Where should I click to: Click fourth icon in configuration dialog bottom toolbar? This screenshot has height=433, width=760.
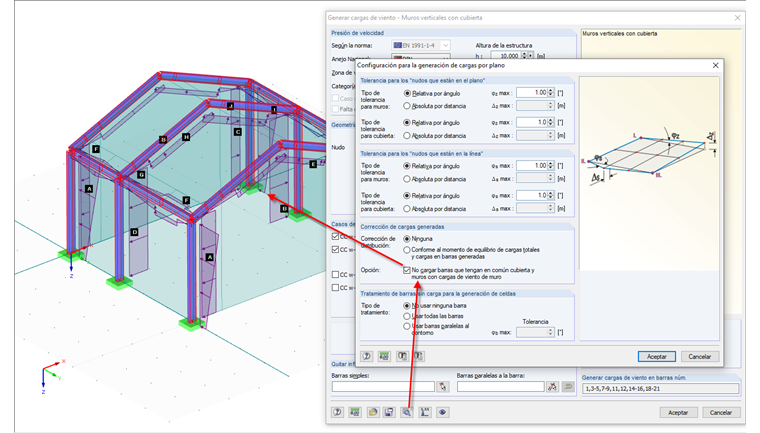pyautogui.click(x=419, y=356)
